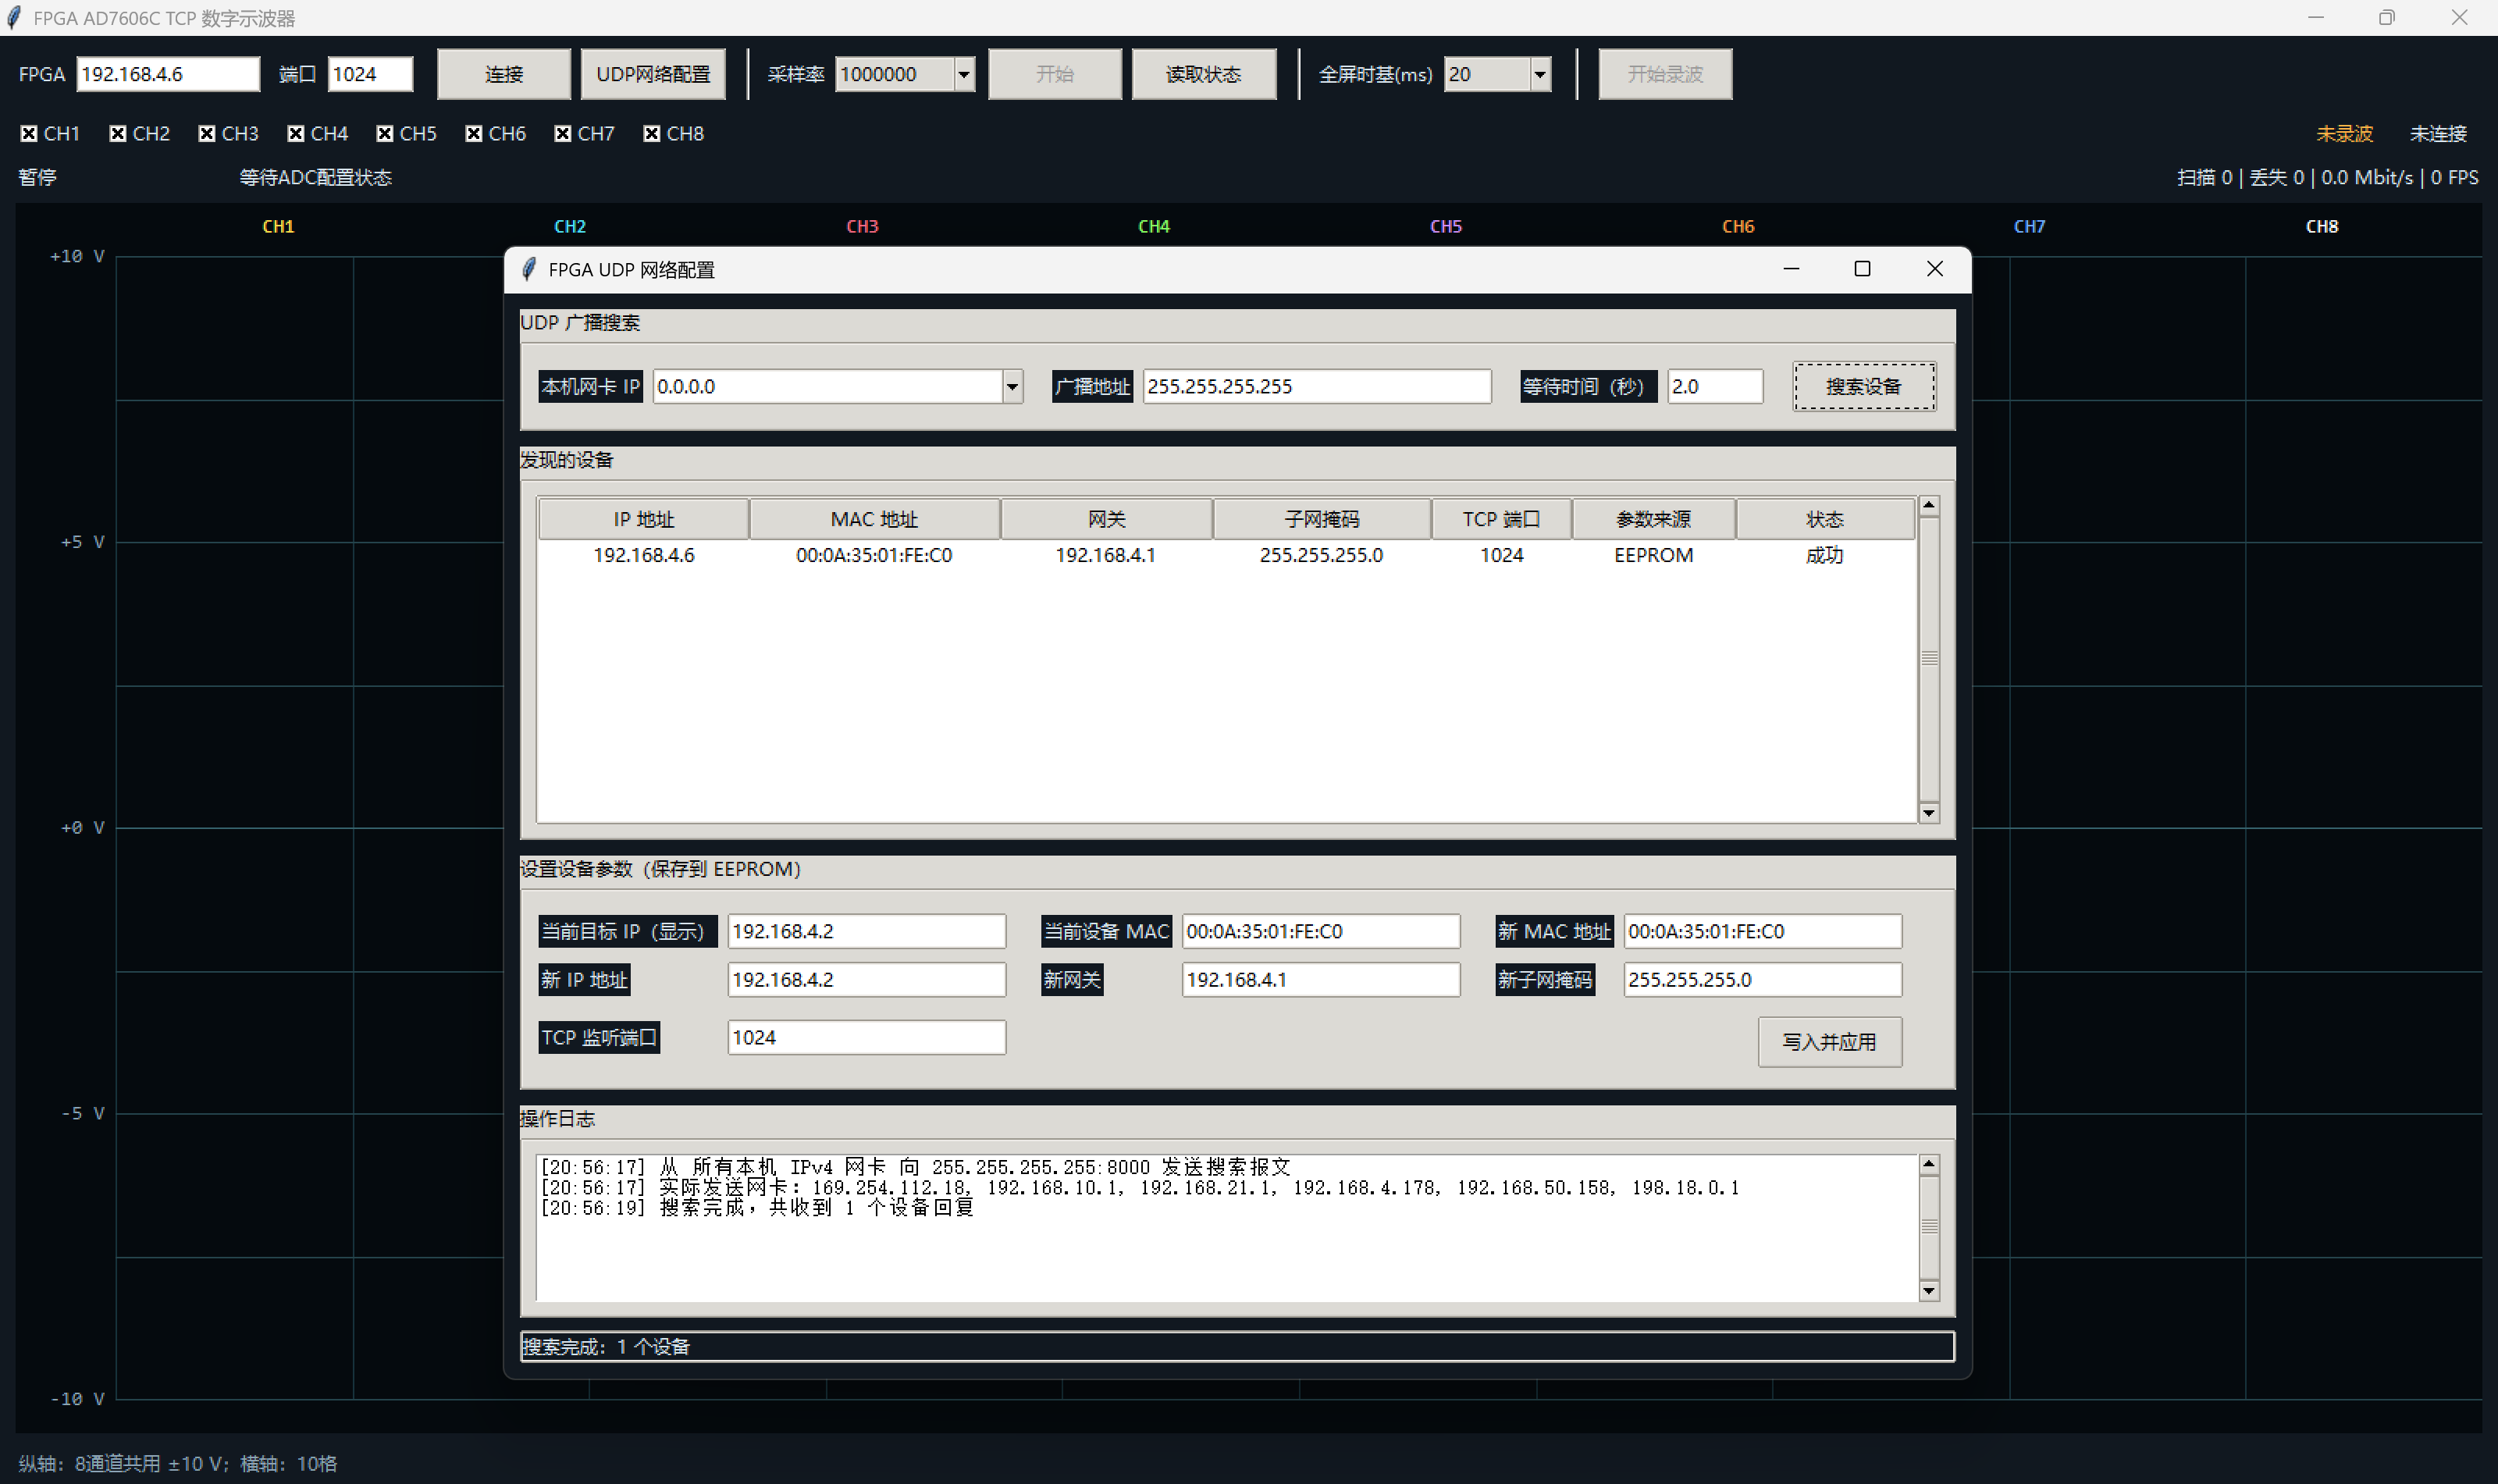This screenshot has height=1484, width=2498.
Task: Click the 状态 column header
Action: pos(1825,519)
